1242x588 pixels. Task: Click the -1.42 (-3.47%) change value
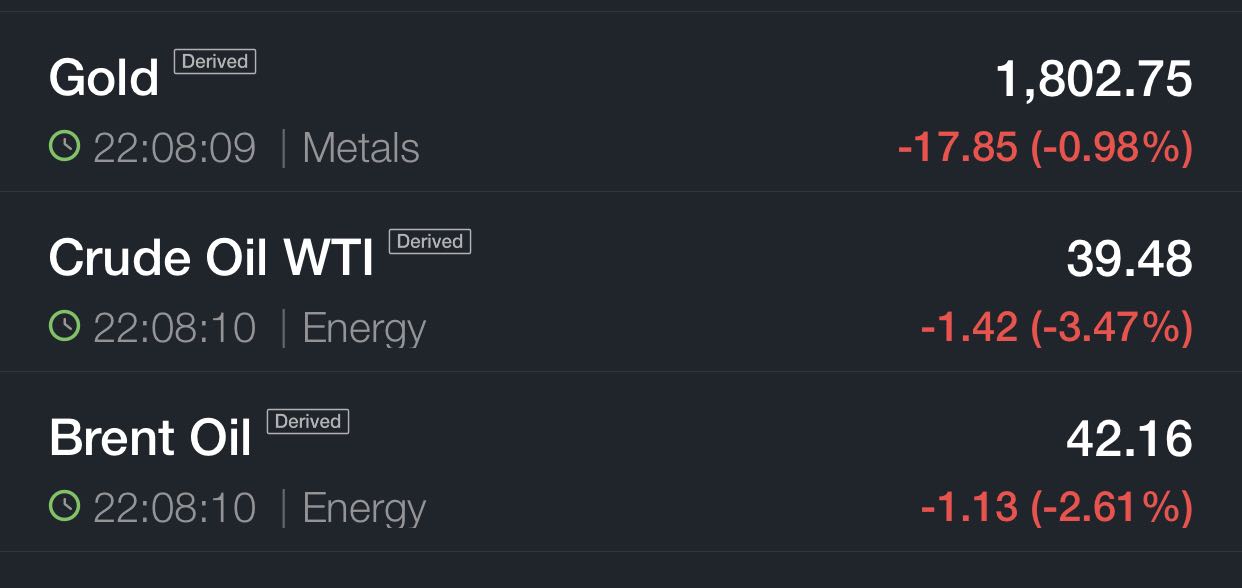coord(1056,329)
